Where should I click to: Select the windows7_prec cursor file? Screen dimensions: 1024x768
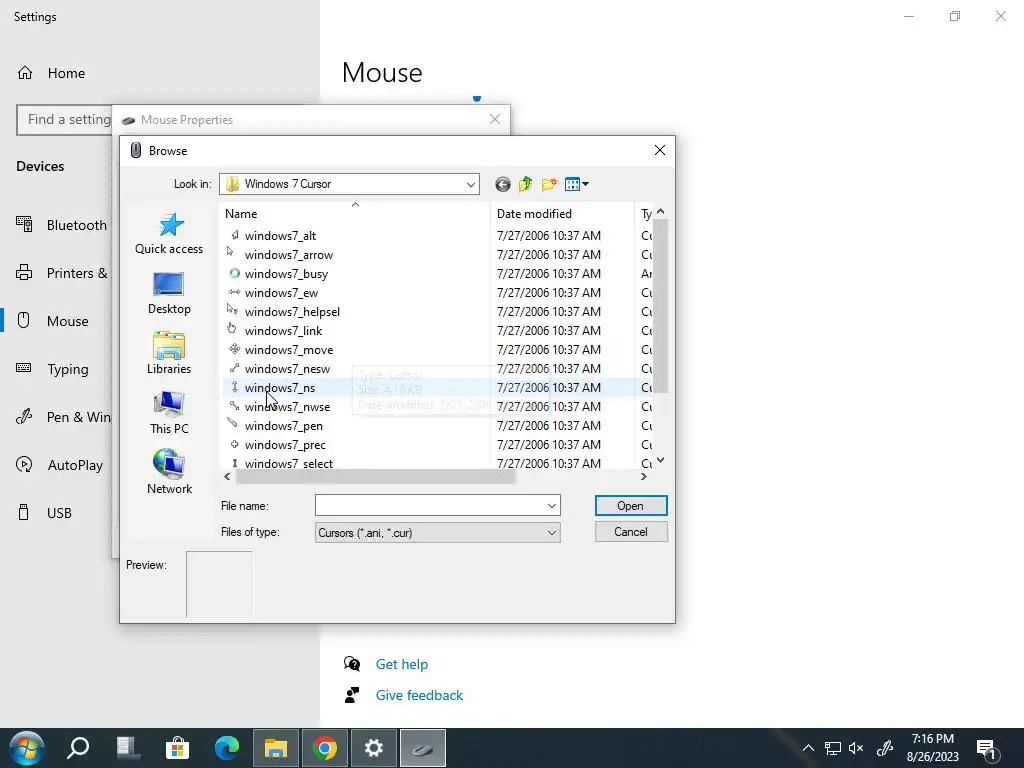point(285,445)
